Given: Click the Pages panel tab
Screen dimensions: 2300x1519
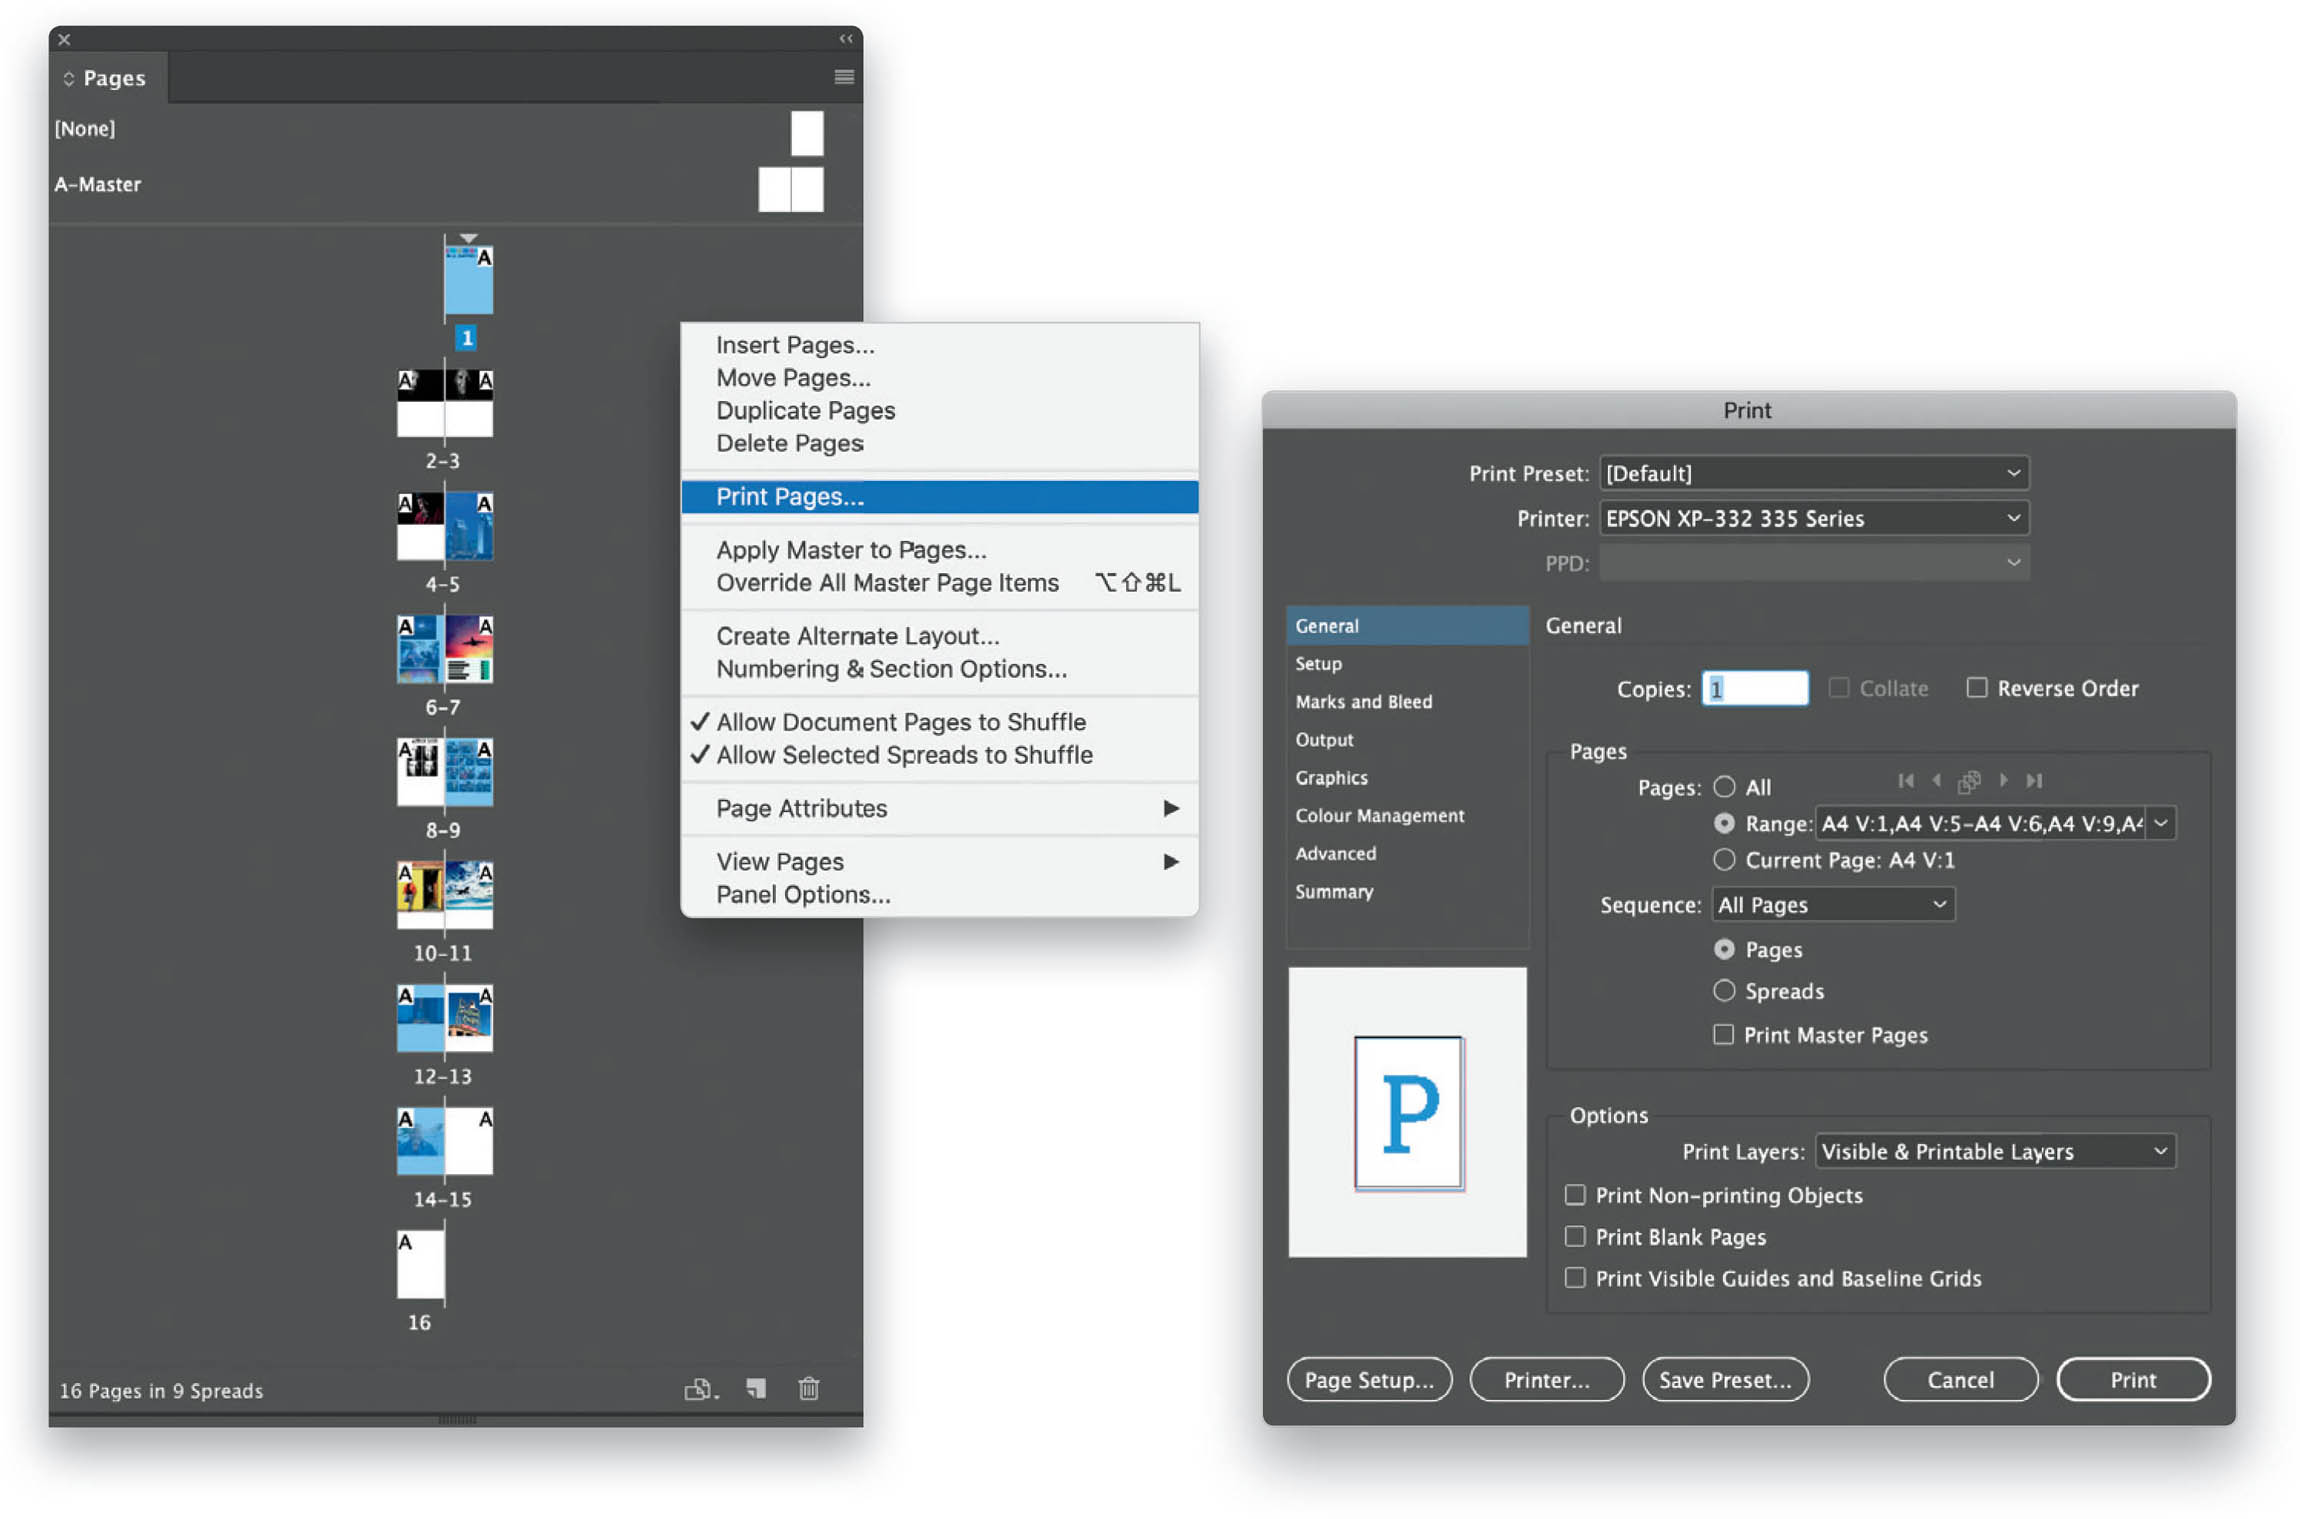Looking at the screenshot, I should click(108, 78).
